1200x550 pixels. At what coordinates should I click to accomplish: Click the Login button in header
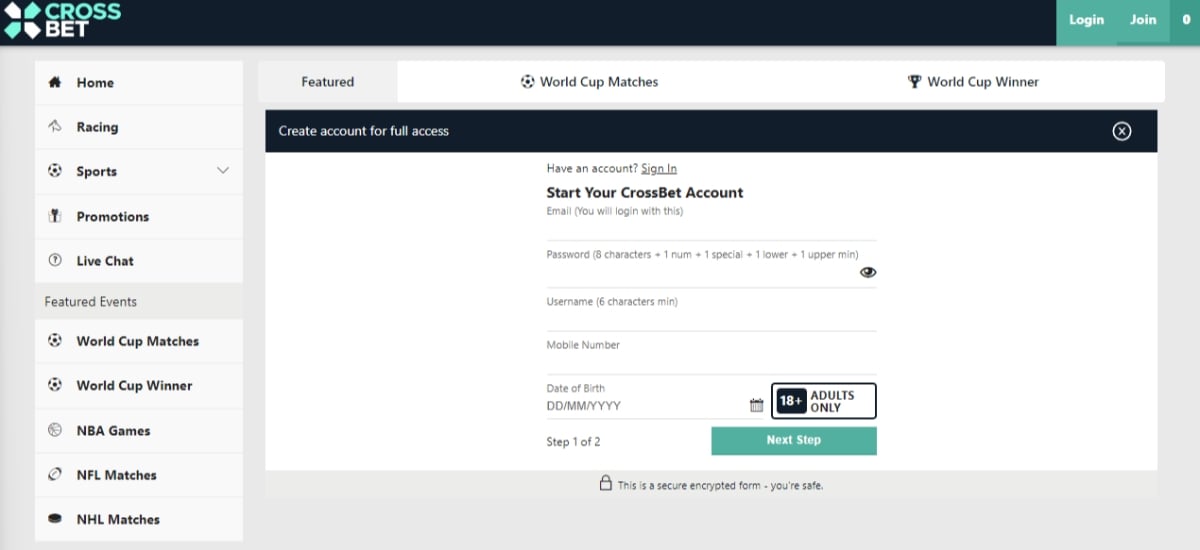pos(1086,20)
